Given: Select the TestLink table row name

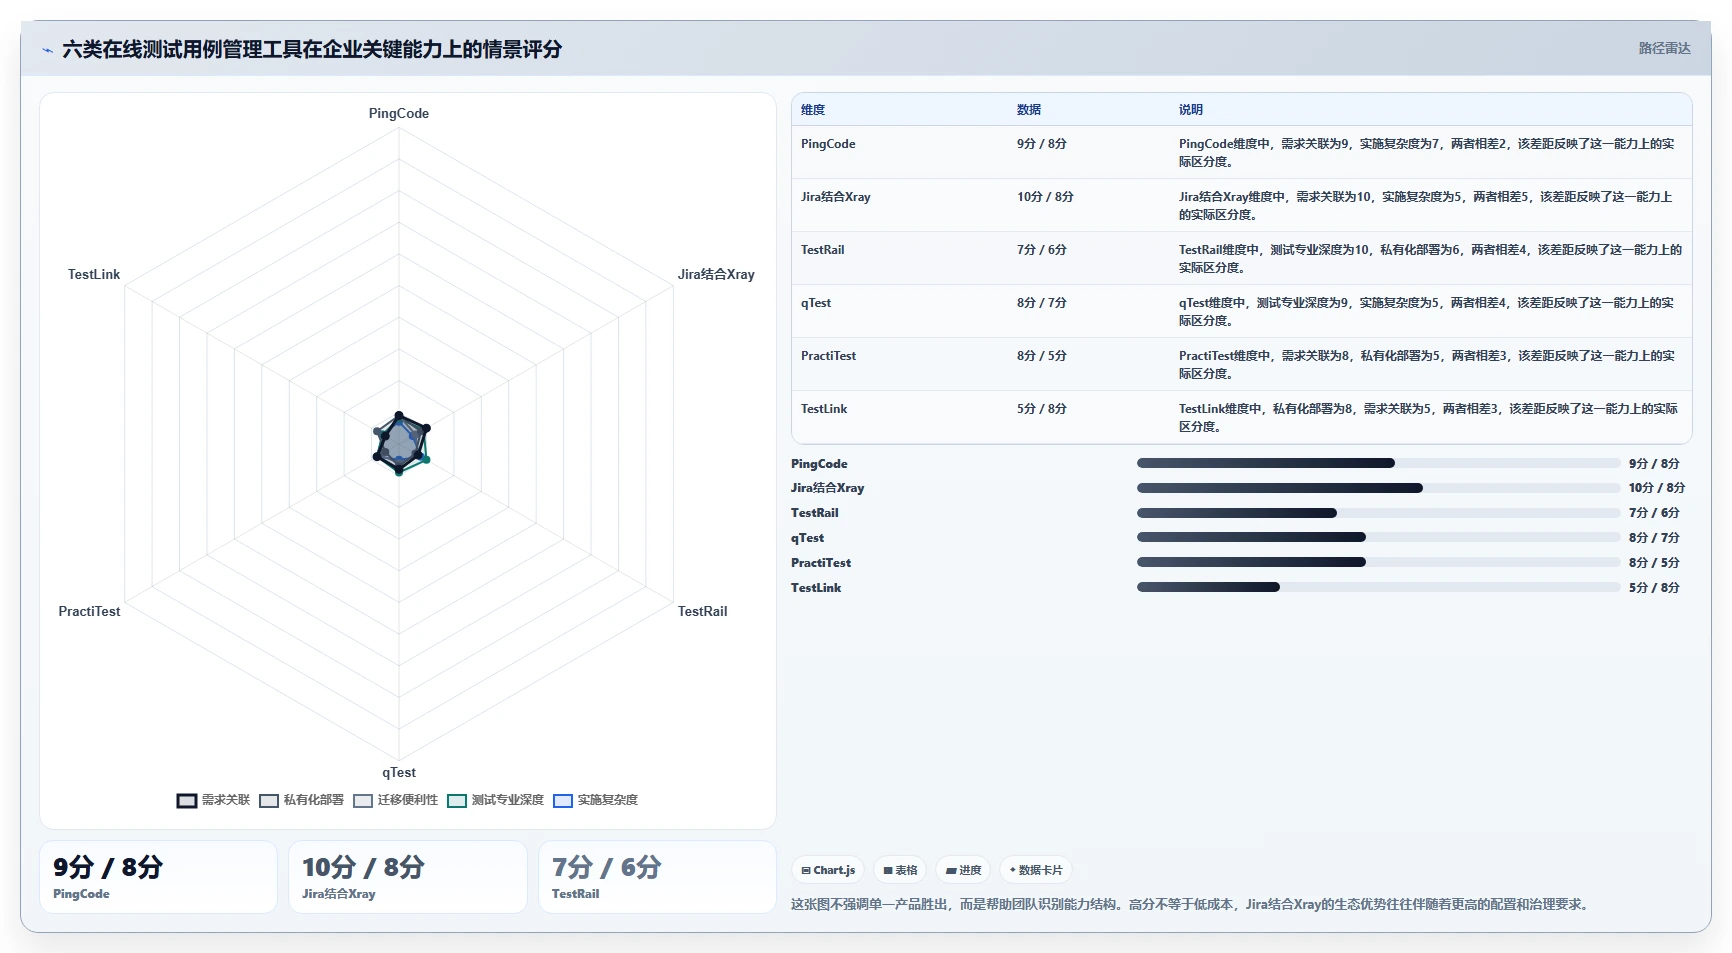Looking at the screenshot, I should coord(824,409).
